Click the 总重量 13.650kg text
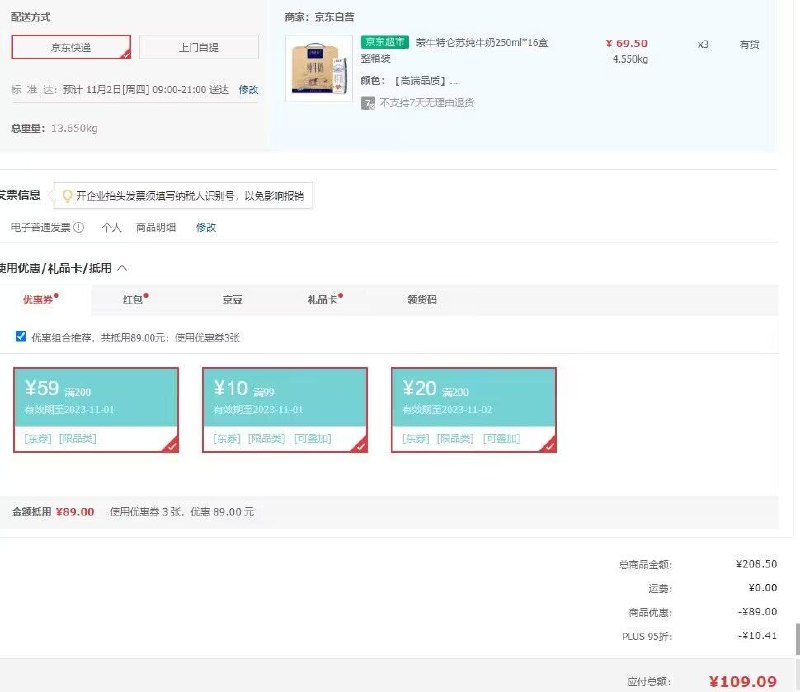The image size is (800, 692). [x=54, y=128]
